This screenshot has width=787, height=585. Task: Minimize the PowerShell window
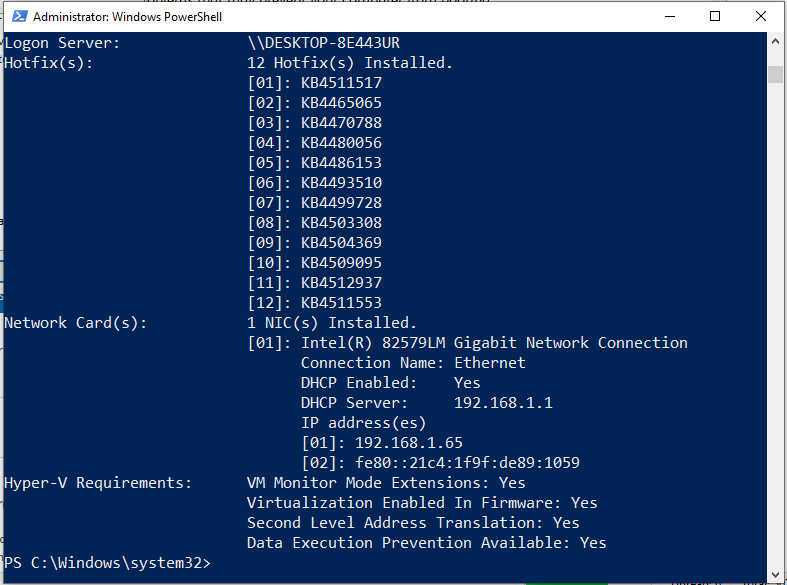pos(670,16)
